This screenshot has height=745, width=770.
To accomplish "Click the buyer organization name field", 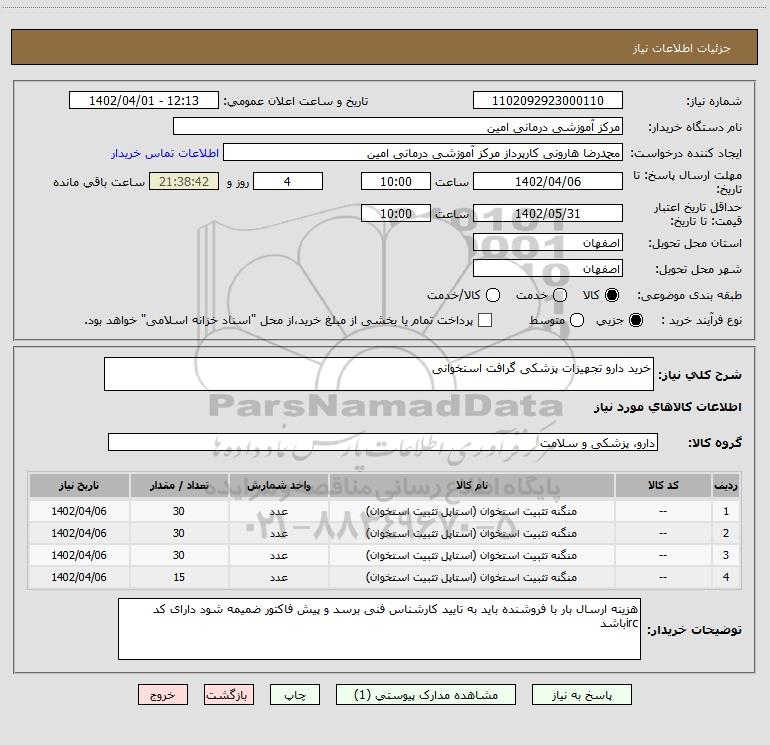I will pos(398,127).
